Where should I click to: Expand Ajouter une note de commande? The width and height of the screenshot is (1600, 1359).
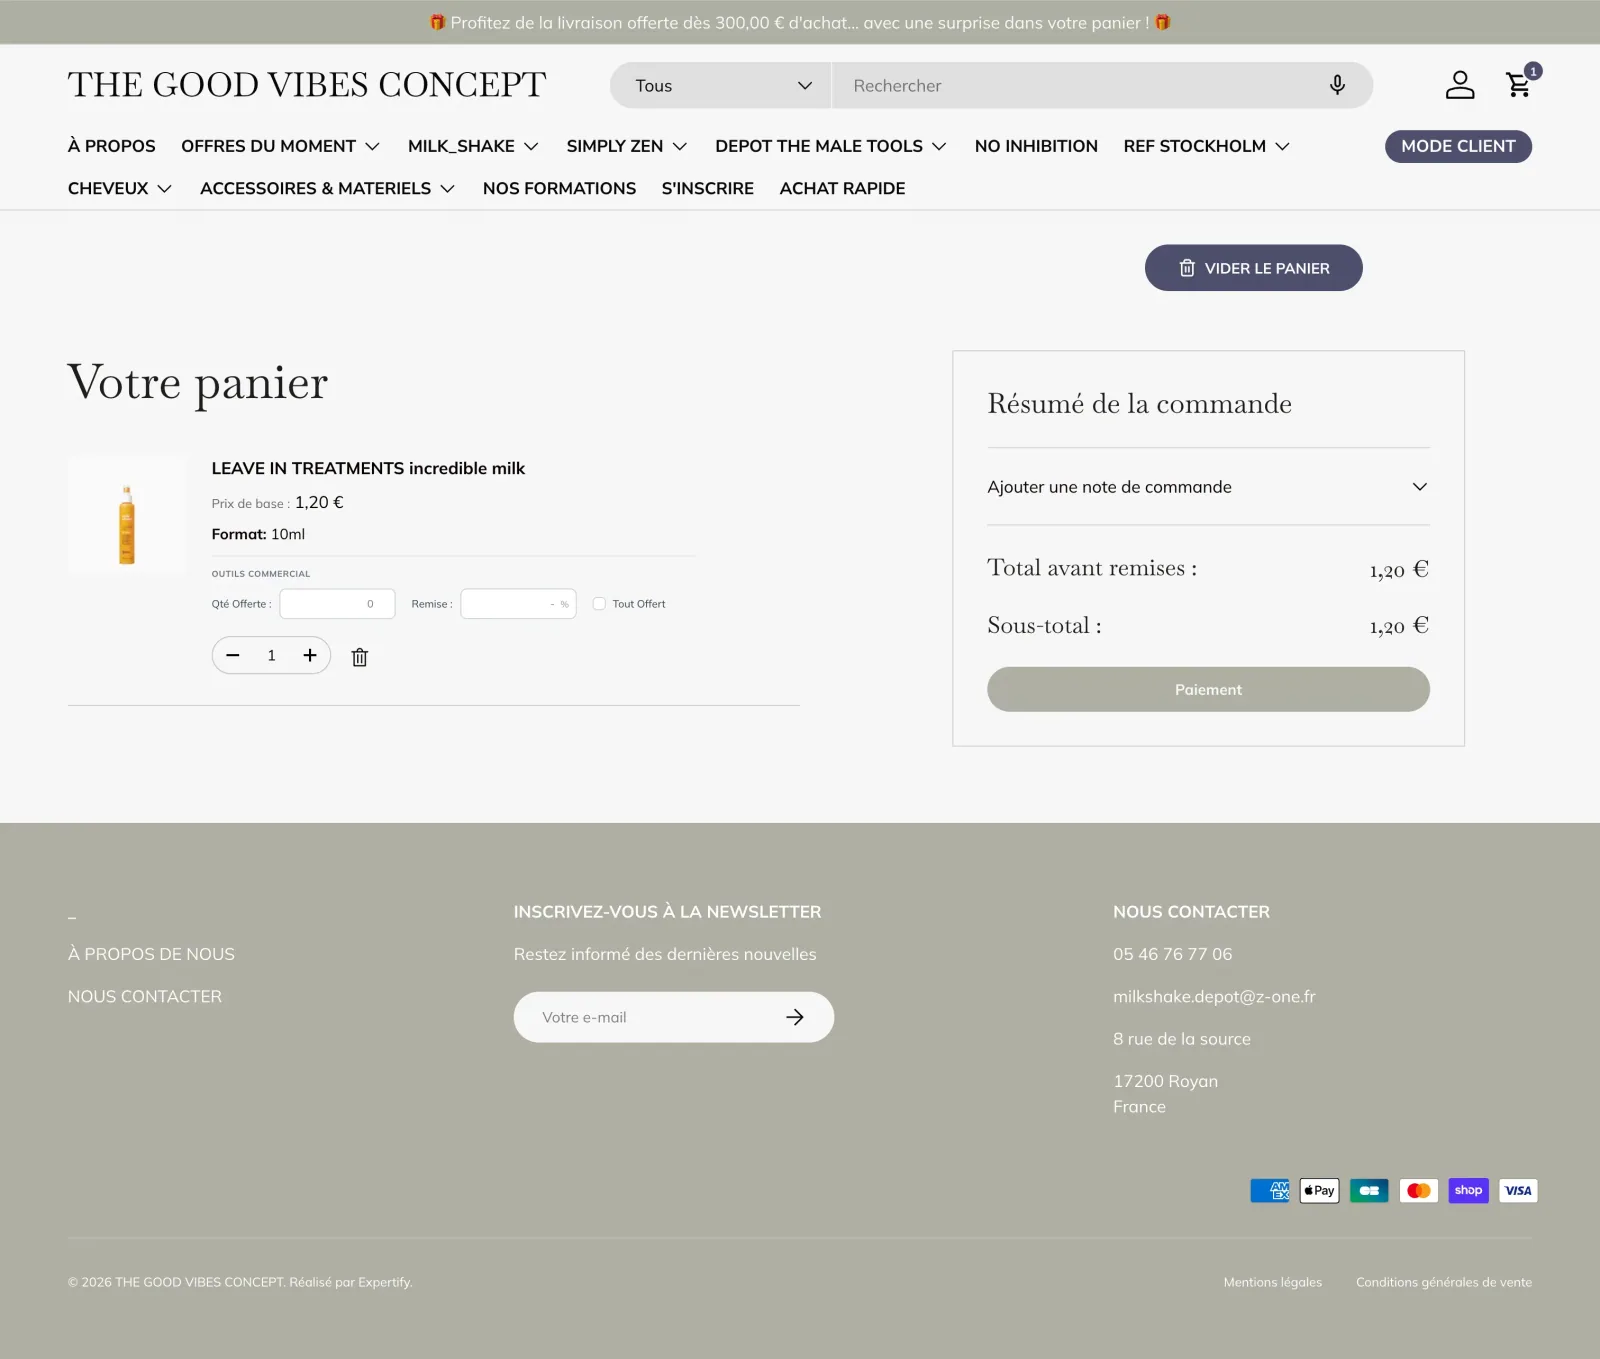(x=1208, y=487)
